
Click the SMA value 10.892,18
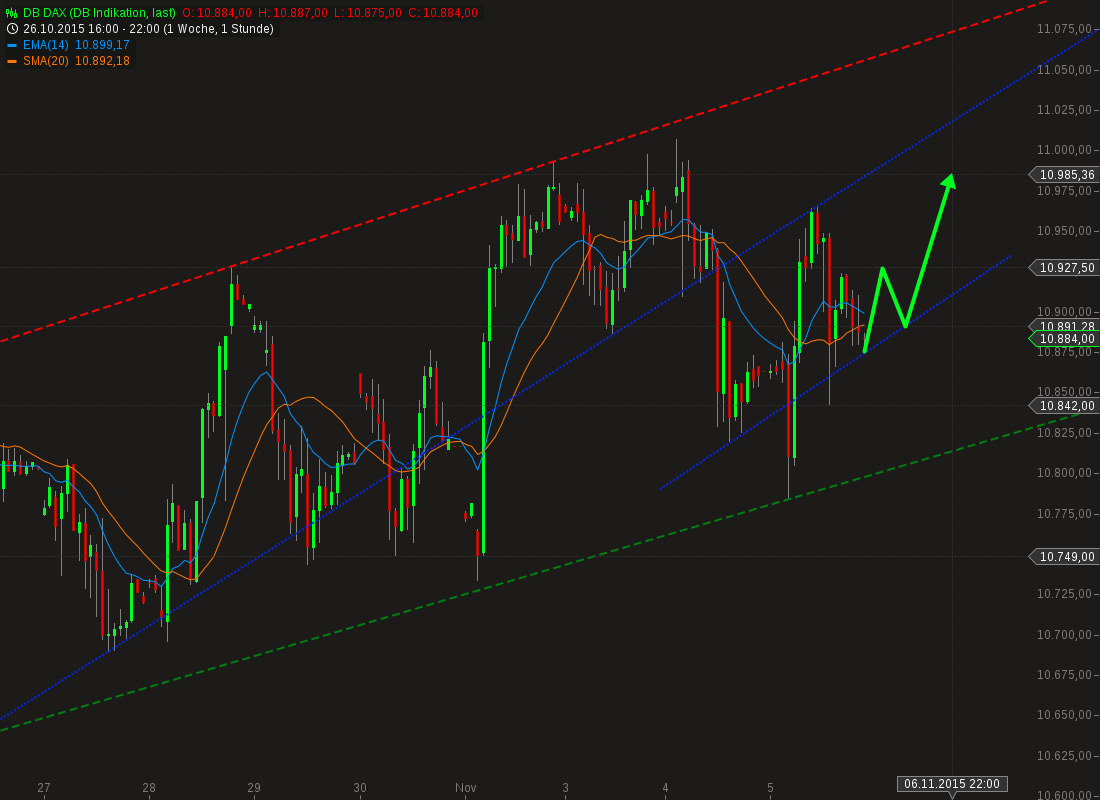click(x=102, y=61)
